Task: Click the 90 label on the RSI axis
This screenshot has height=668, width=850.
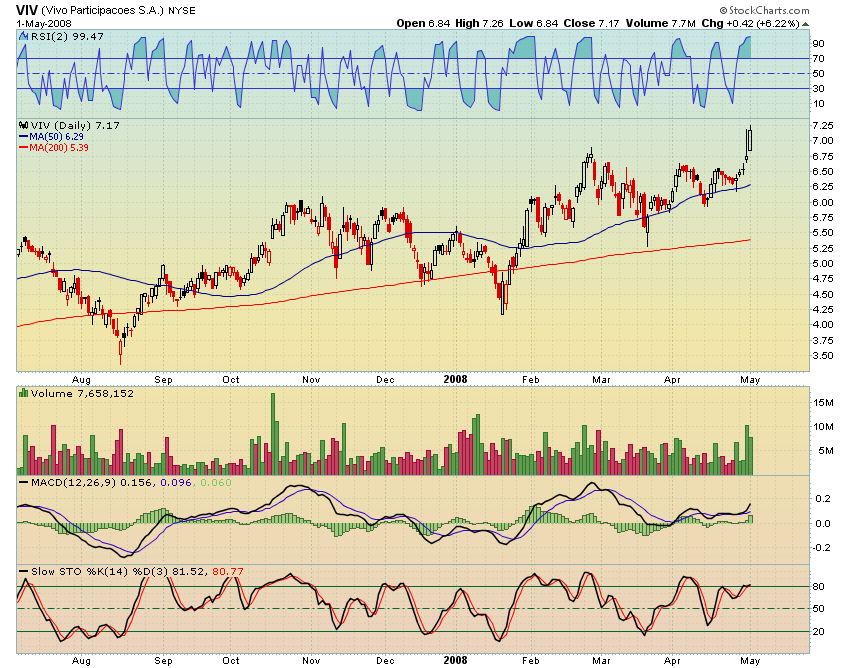Action: pyautogui.click(x=818, y=43)
